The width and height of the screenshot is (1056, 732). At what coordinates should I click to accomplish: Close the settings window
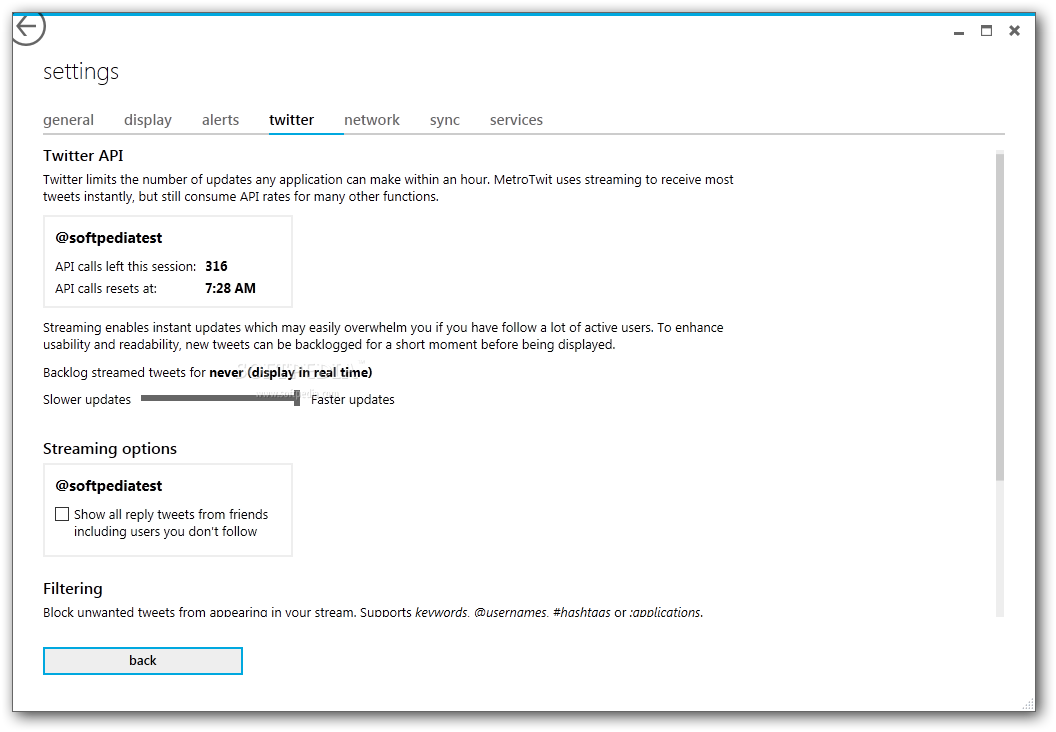click(x=1014, y=31)
